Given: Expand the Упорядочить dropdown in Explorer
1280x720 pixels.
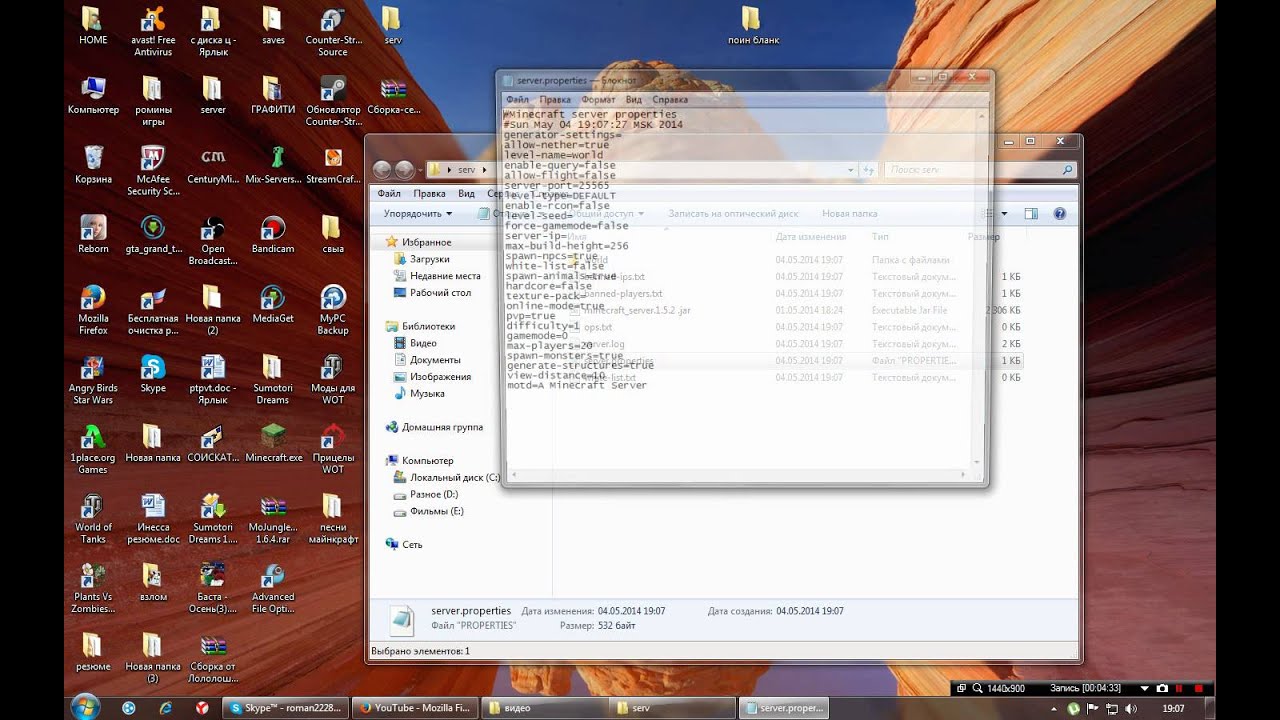Looking at the screenshot, I should [417, 213].
